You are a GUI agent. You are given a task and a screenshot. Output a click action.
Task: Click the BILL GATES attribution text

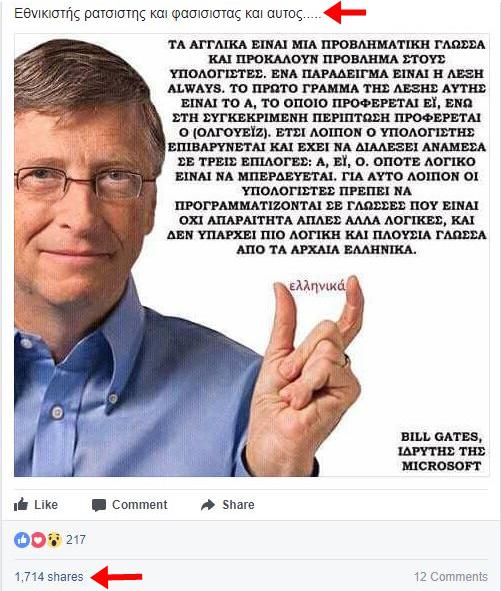[441, 451]
